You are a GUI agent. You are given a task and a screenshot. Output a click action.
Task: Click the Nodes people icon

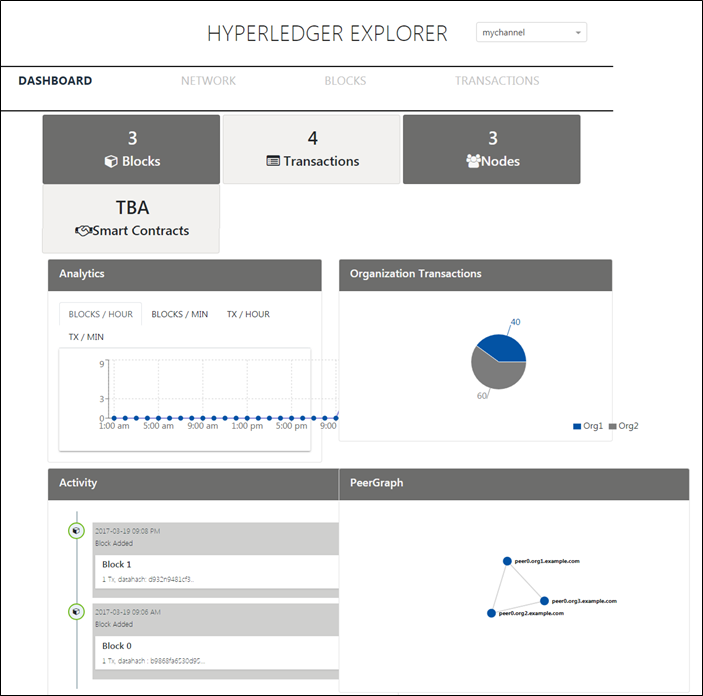(473, 161)
